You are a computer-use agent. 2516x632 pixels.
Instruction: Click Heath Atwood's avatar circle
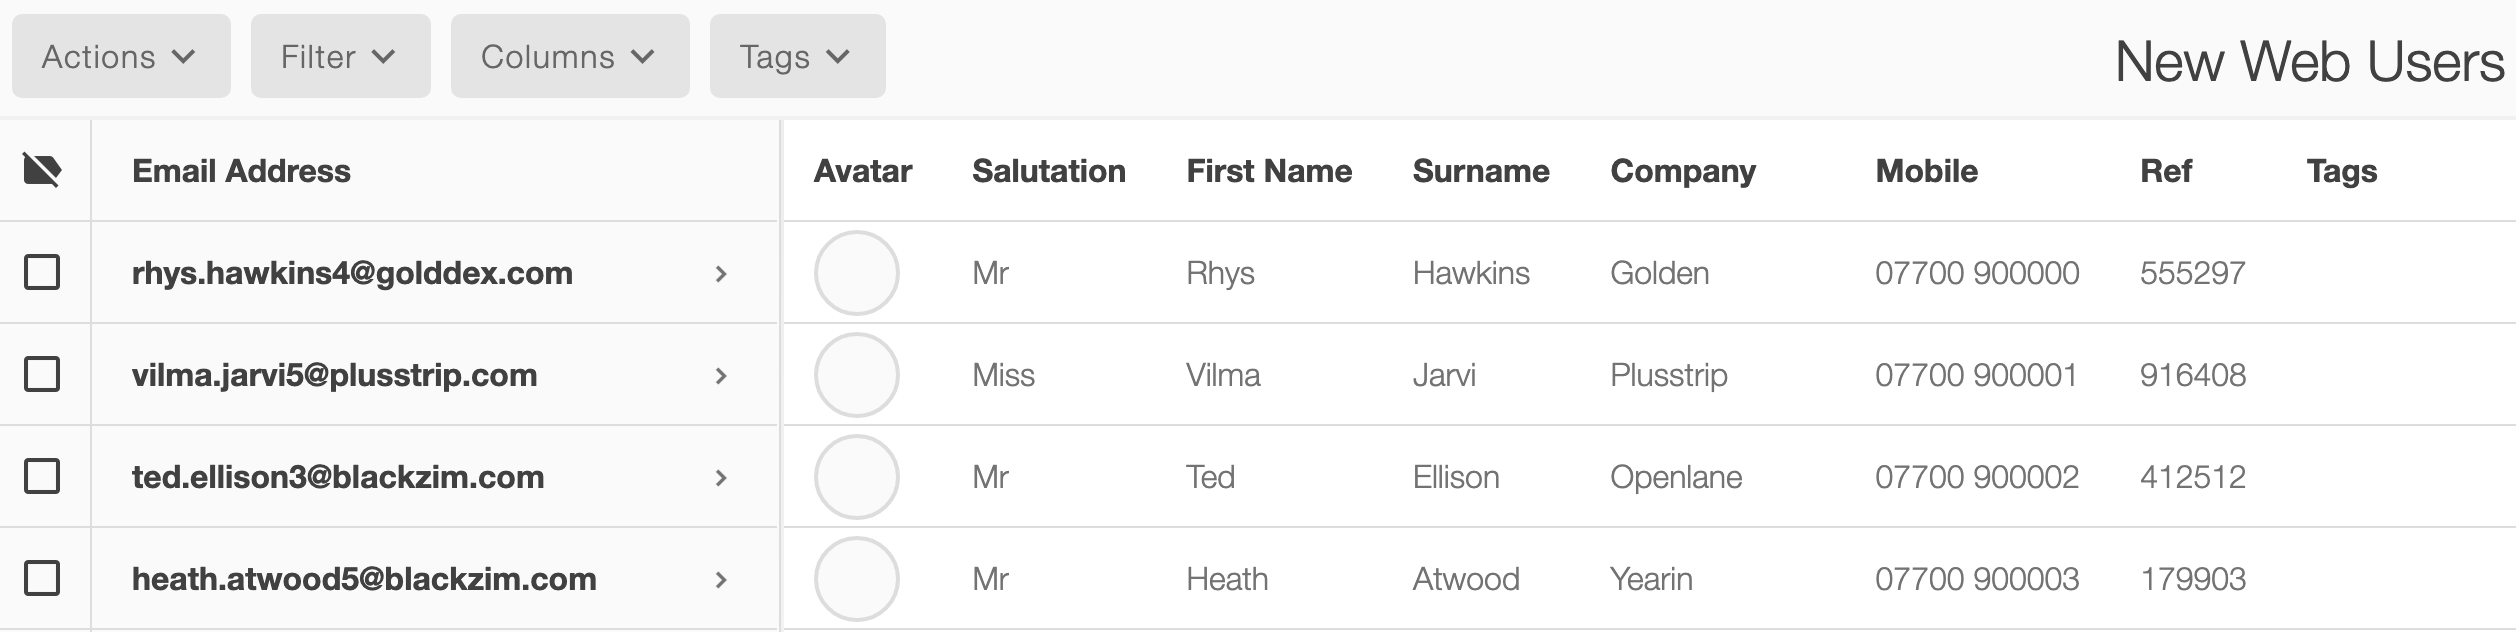[x=857, y=579]
